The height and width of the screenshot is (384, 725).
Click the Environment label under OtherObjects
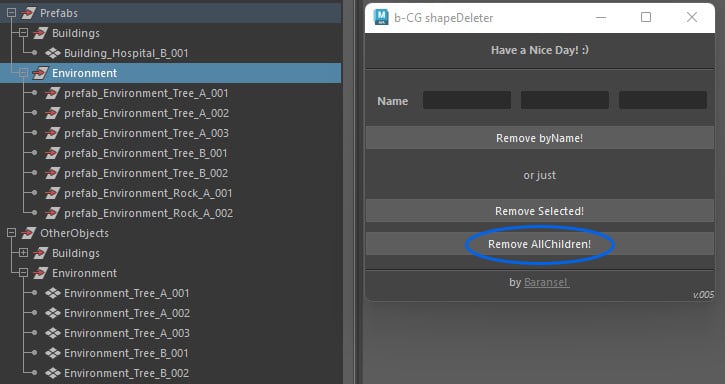pyautogui.click(x=84, y=273)
